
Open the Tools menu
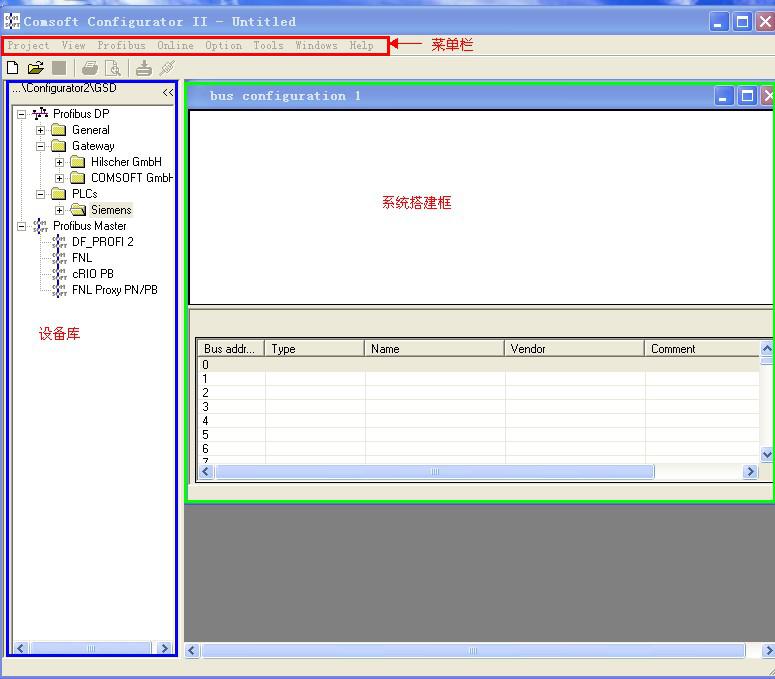point(268,45)
